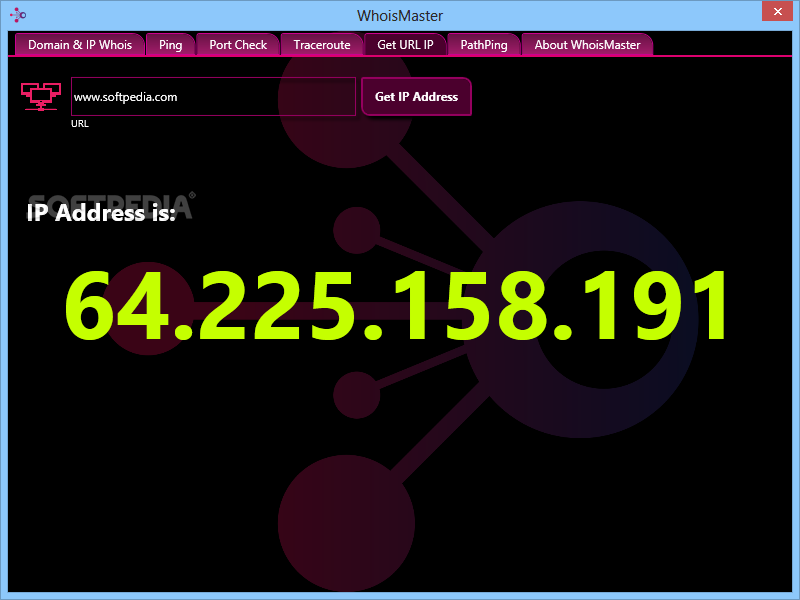Click the WhoisMaster app icon in title bar
800x600 pixels.
click(x=18, y=15)
